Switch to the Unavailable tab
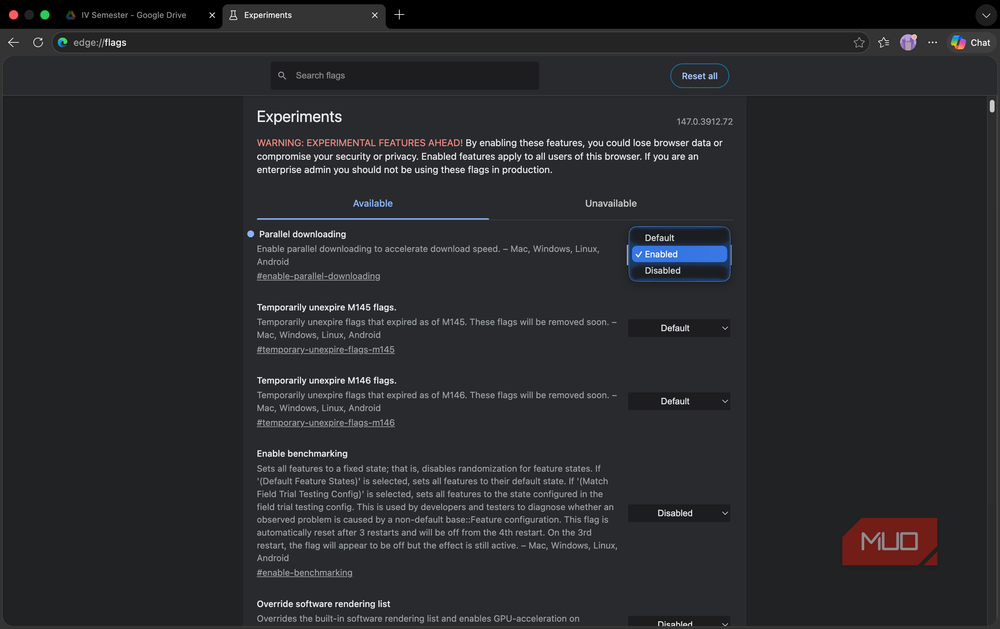 [x=610, y=204]
